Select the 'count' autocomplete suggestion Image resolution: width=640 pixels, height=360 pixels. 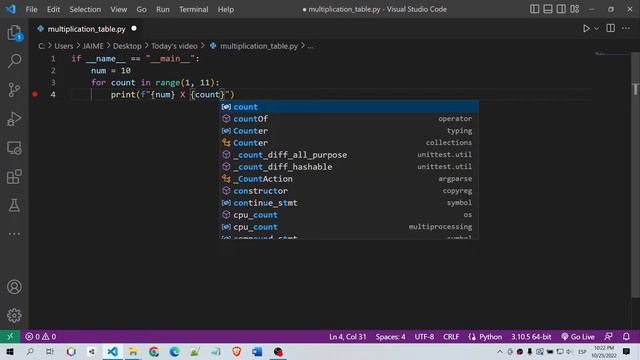[x=349, y=107]
